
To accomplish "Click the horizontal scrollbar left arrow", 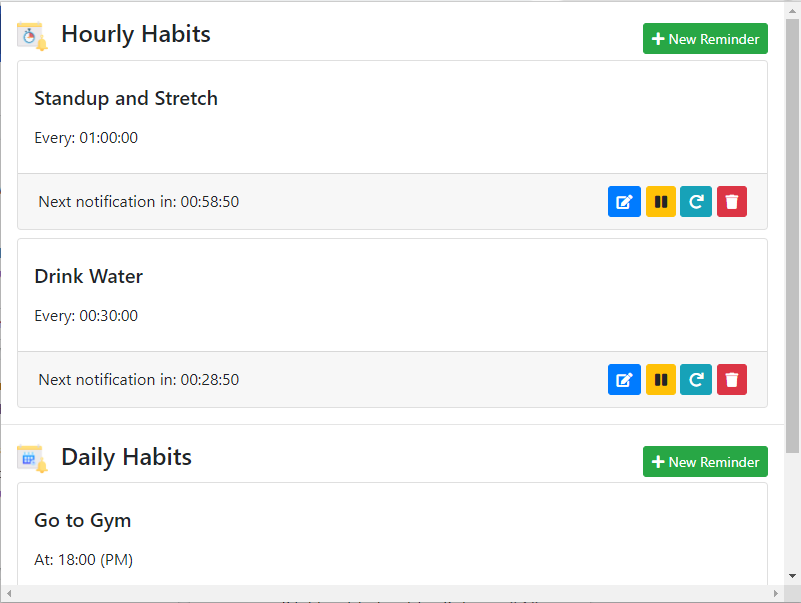I will (x=8, y=594).
